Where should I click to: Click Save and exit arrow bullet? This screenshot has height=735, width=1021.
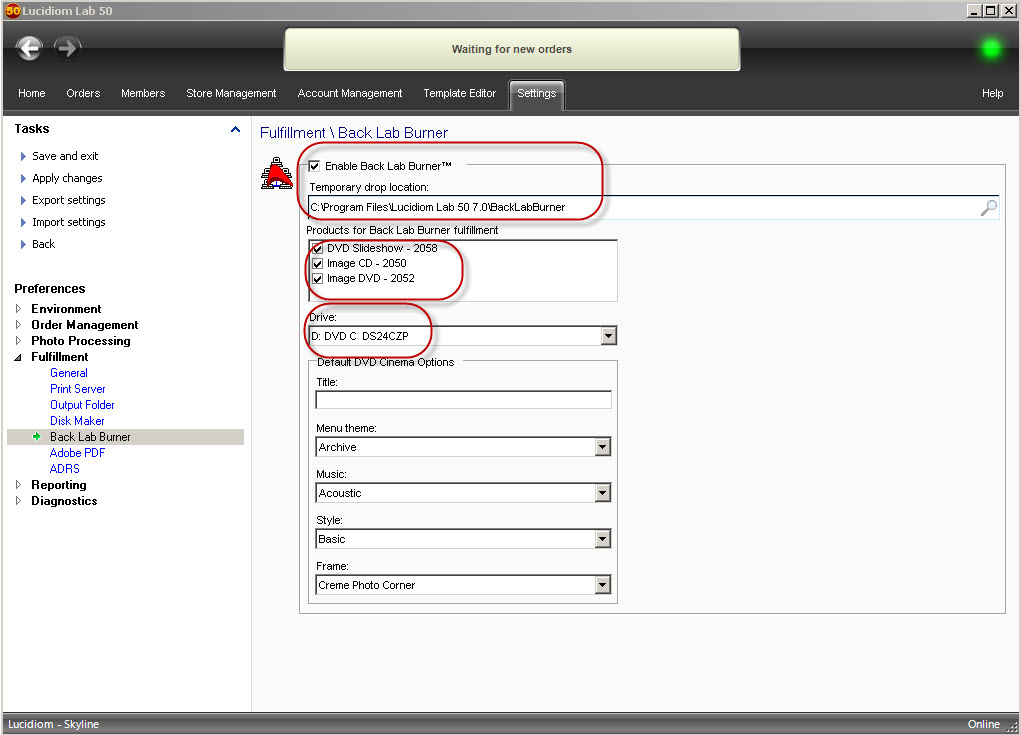coord(23,156)
